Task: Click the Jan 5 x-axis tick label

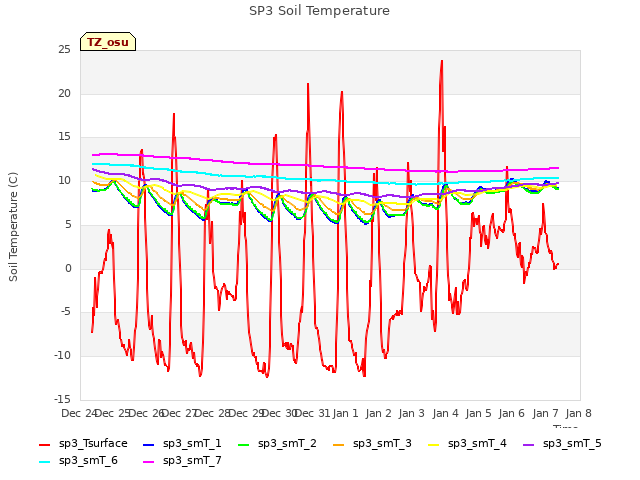Action: (x=478, y=413)
